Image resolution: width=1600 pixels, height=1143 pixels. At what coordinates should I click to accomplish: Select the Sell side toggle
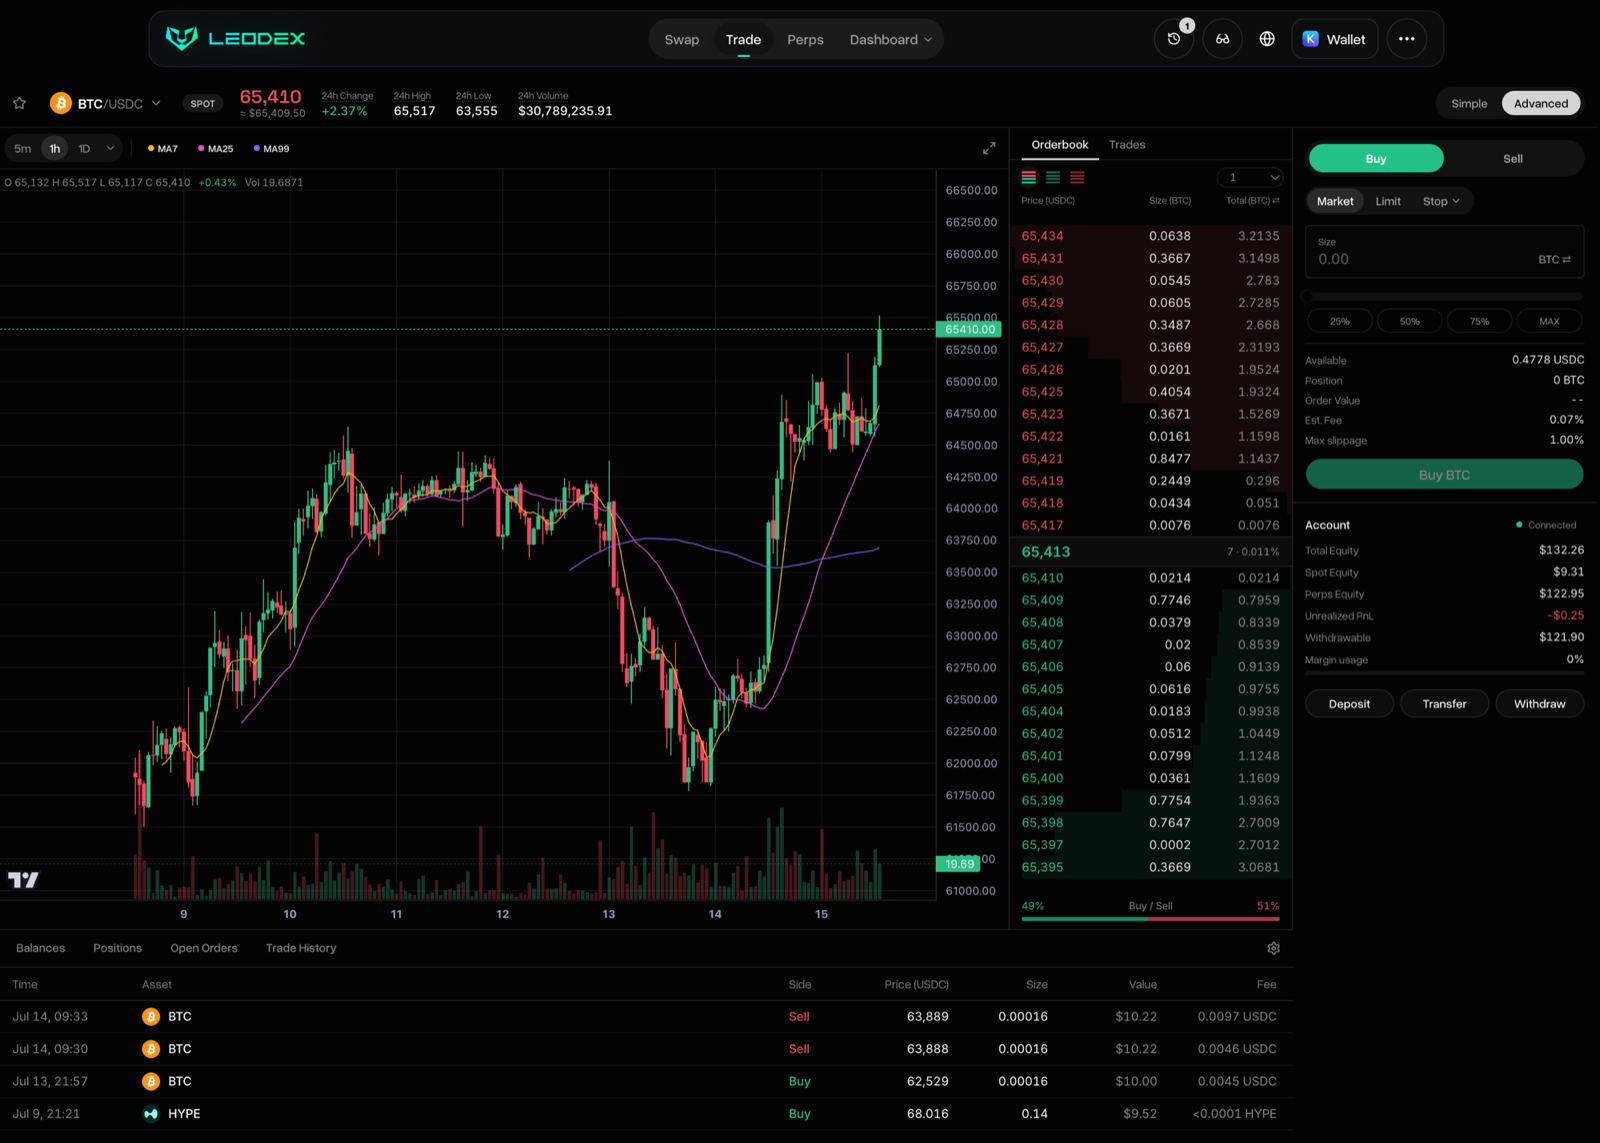(x=1513, y=158)
